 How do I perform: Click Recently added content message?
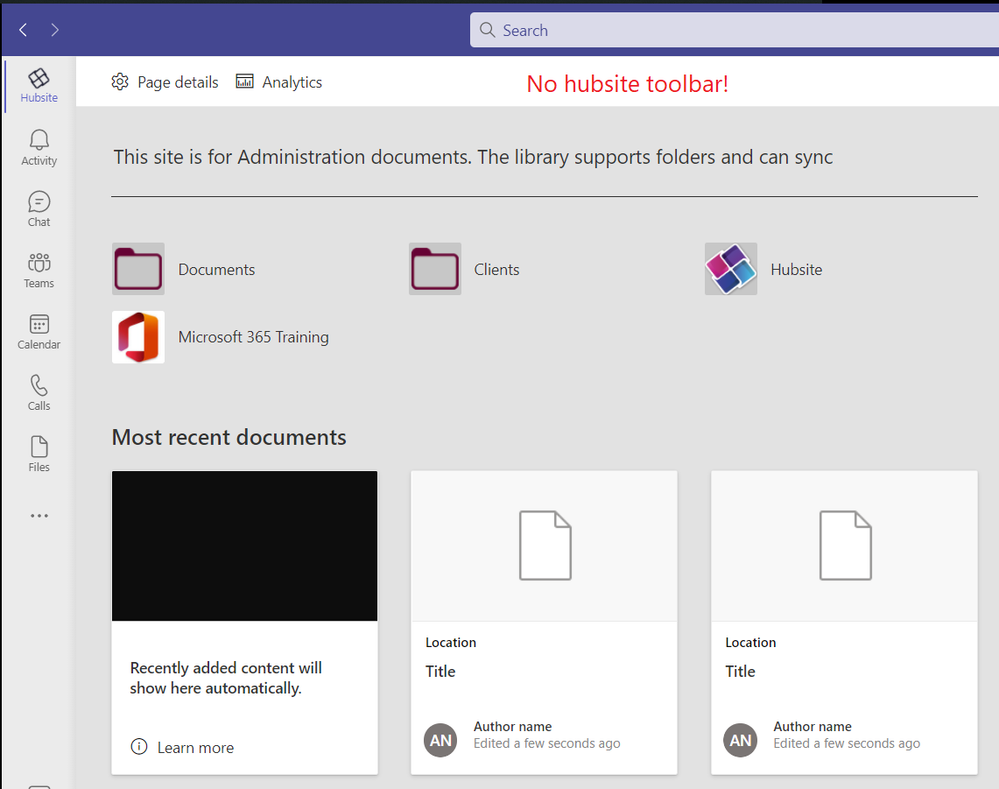[x=226, y=678]
